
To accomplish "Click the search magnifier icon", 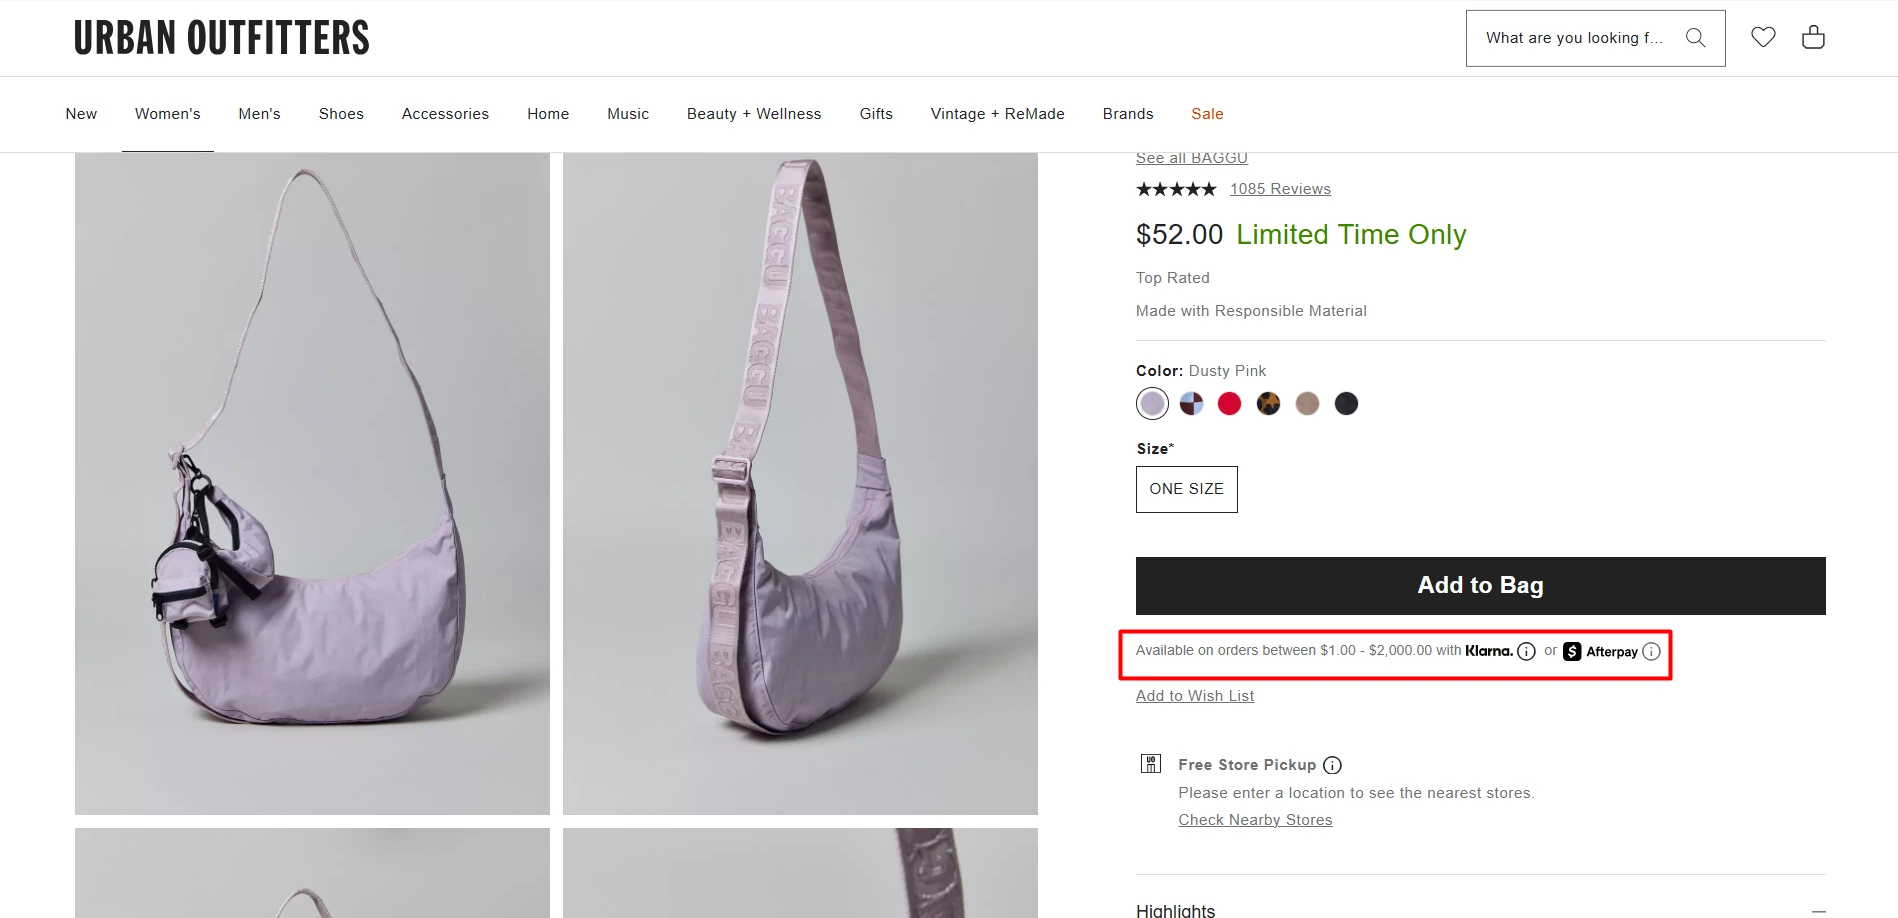I will tap(1695, 38).
